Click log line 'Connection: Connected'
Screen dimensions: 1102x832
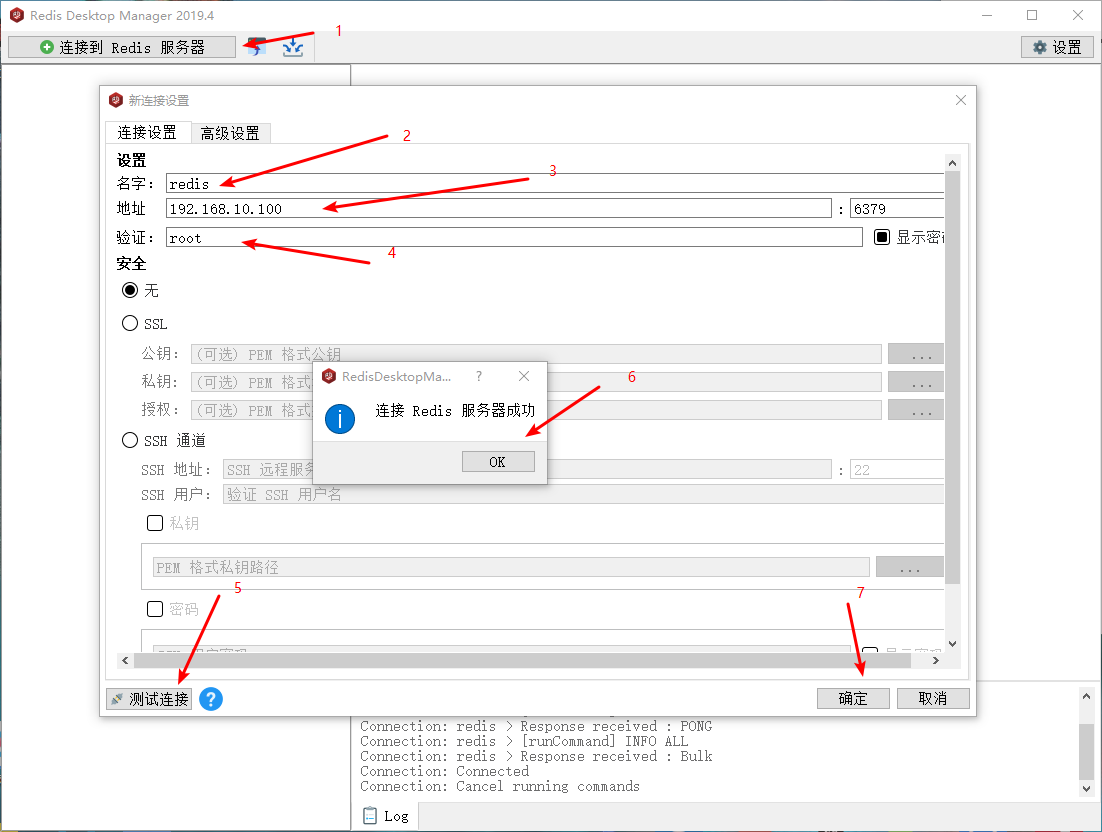445,772
